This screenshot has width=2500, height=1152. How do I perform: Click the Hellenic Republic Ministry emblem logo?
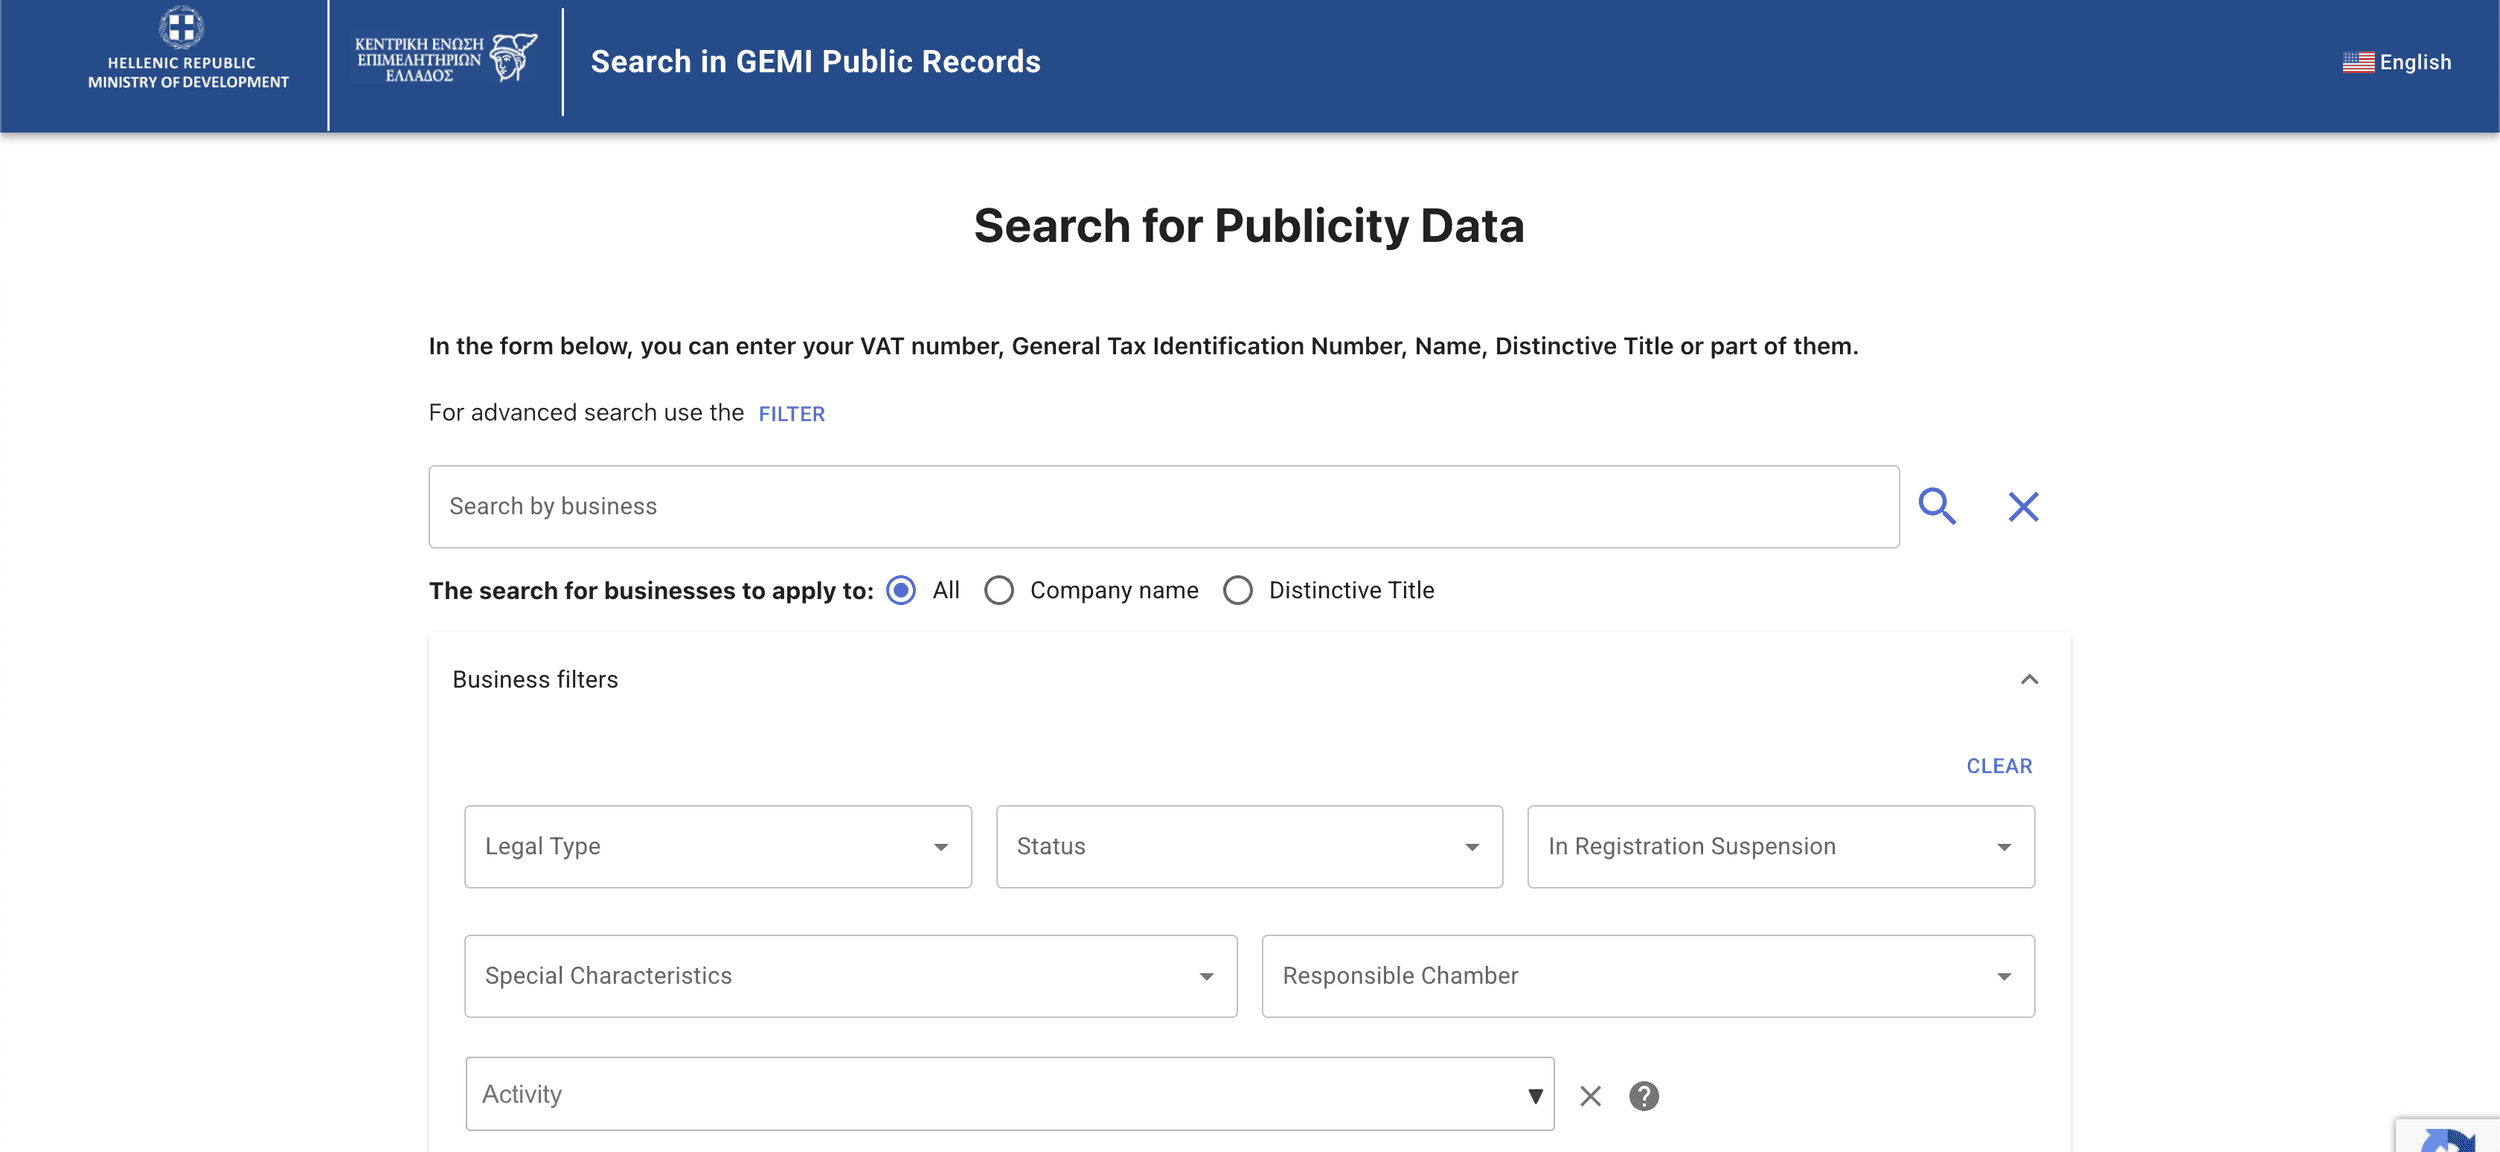coord(187,49)
